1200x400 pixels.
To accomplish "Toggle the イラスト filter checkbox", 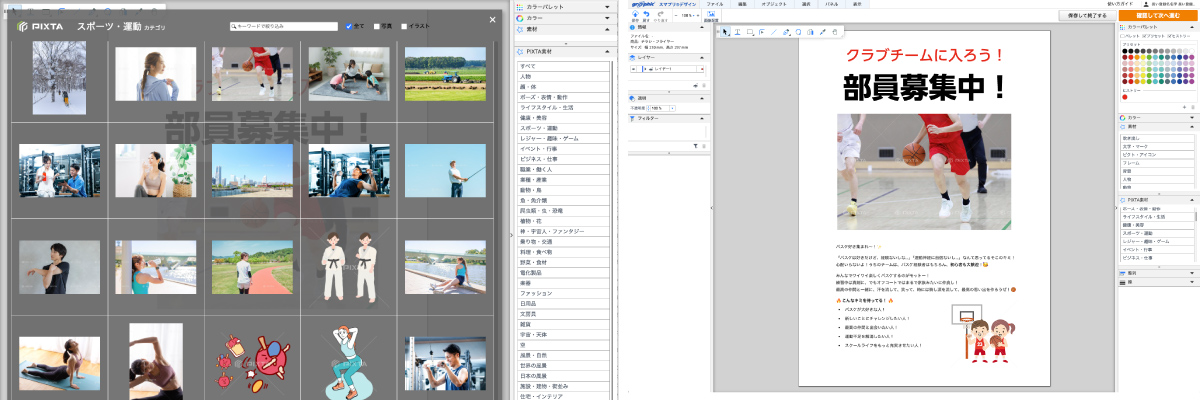I will (x=404, y=26).
